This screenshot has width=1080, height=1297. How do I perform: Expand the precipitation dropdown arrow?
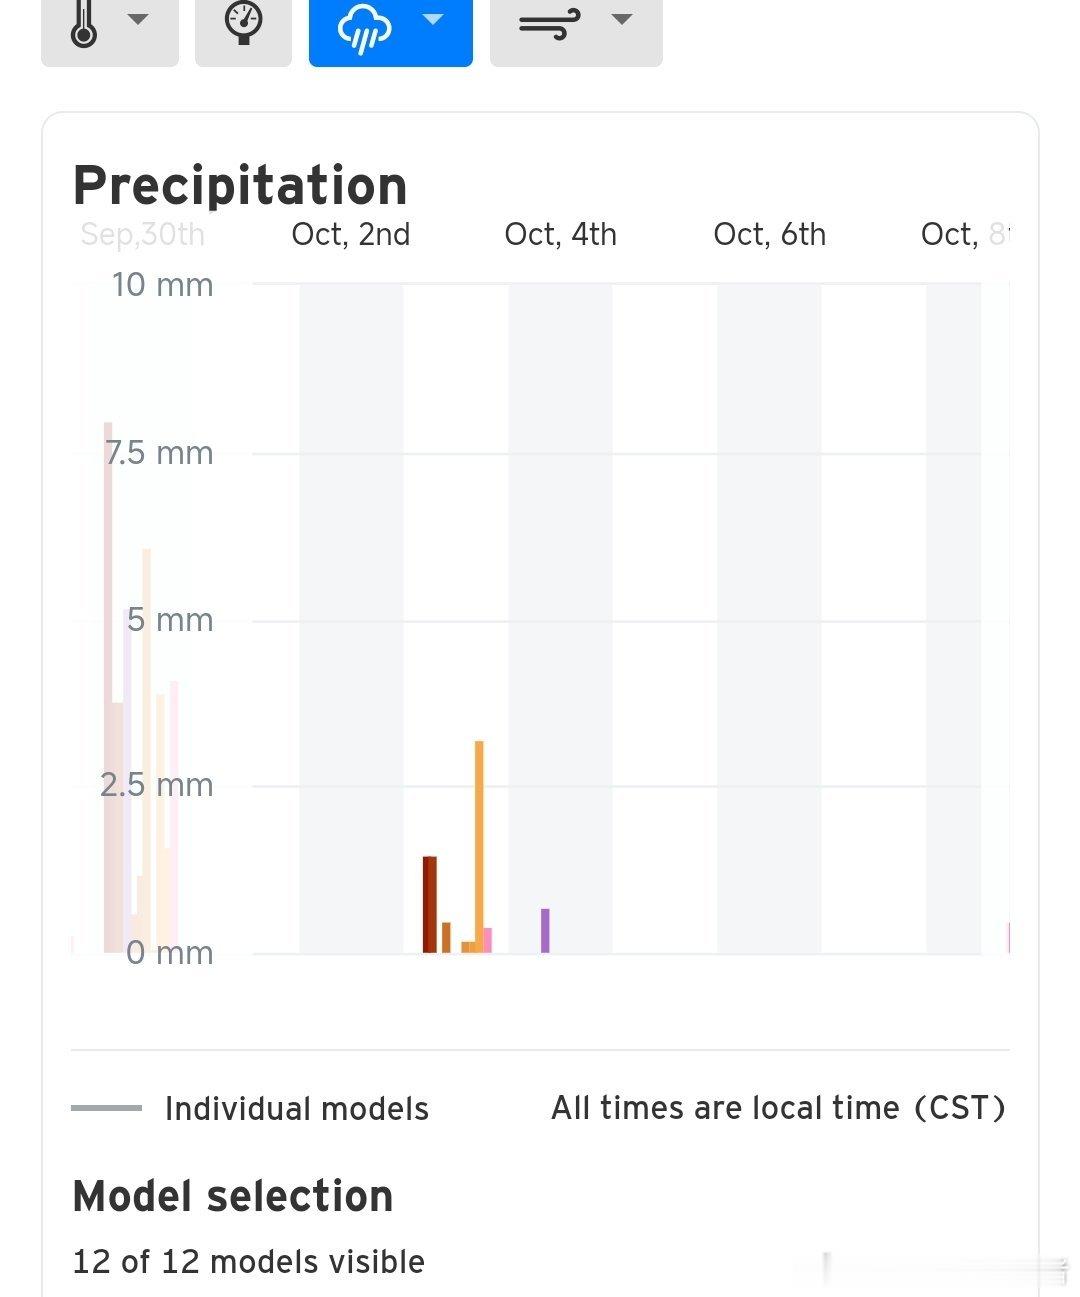(433, 19)
